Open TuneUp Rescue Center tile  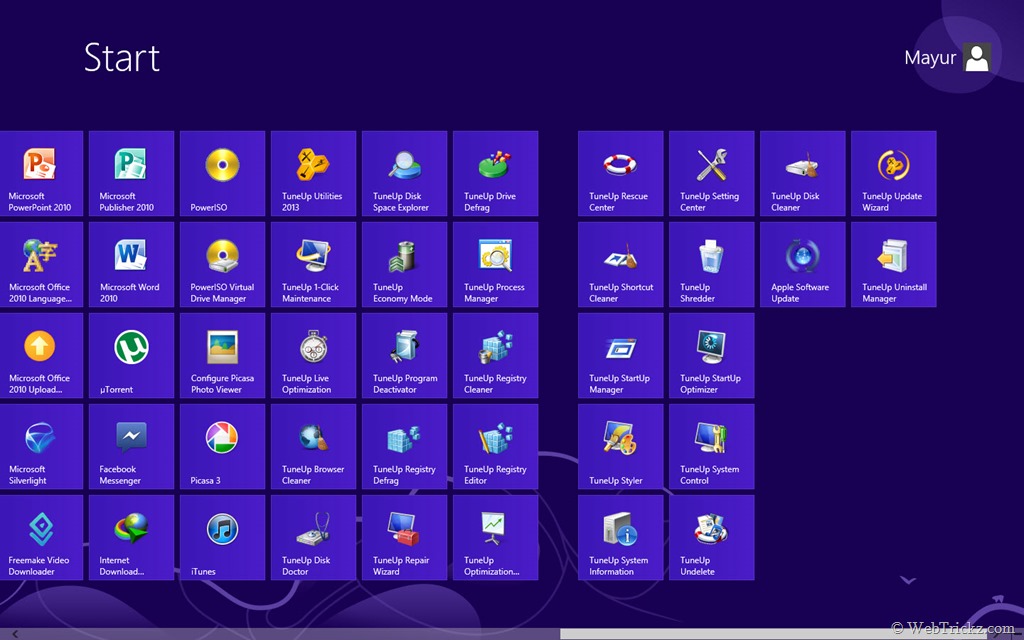620,173
